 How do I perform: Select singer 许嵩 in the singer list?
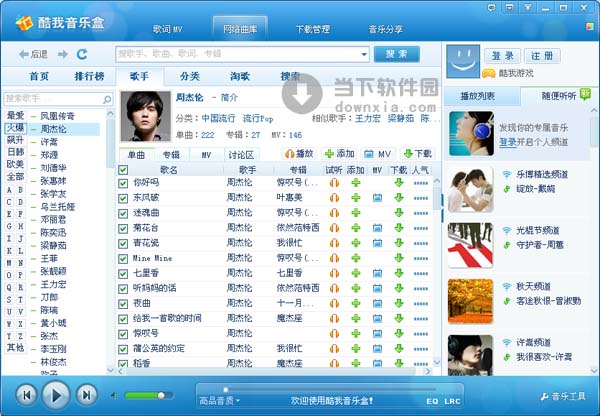pyautogui.click(x=49, y=142)
